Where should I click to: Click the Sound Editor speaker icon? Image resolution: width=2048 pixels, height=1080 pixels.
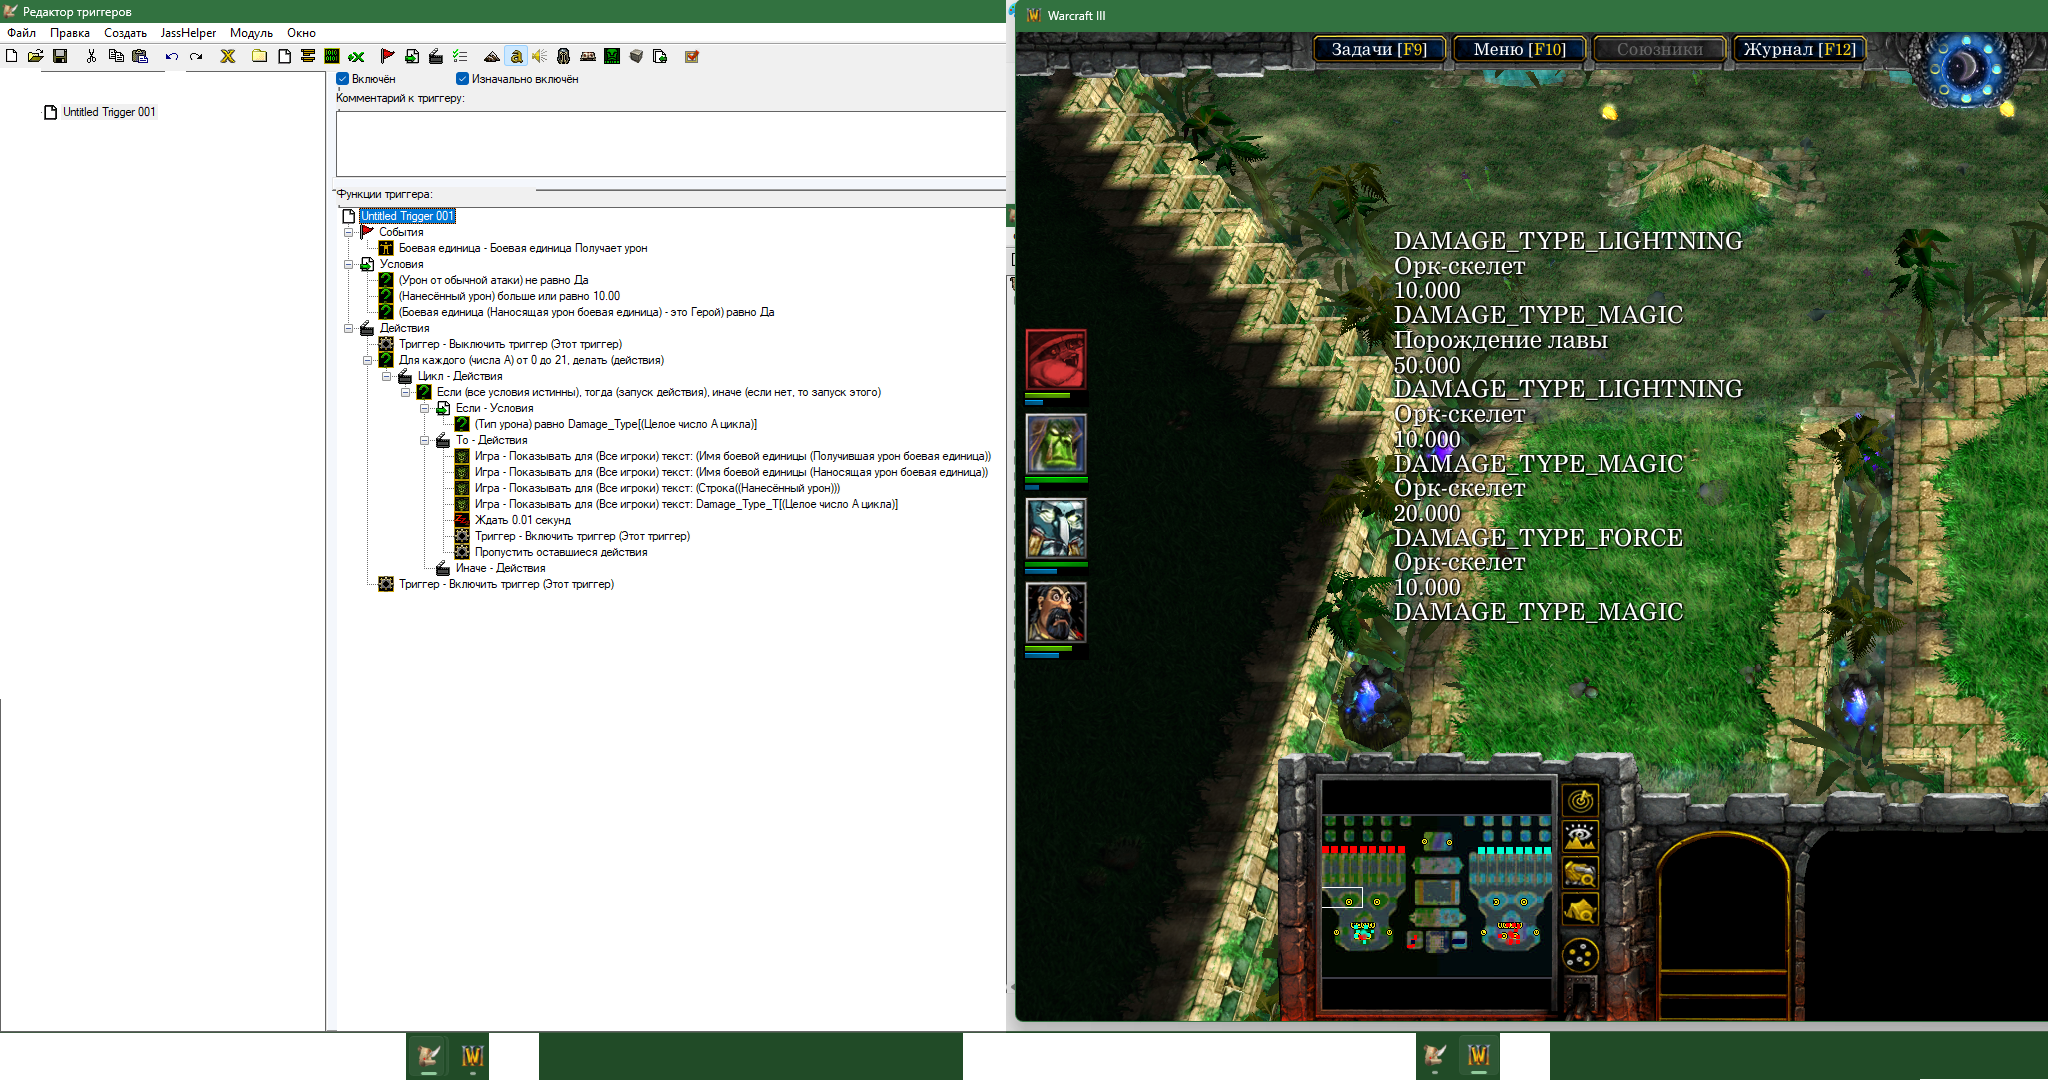539,56
